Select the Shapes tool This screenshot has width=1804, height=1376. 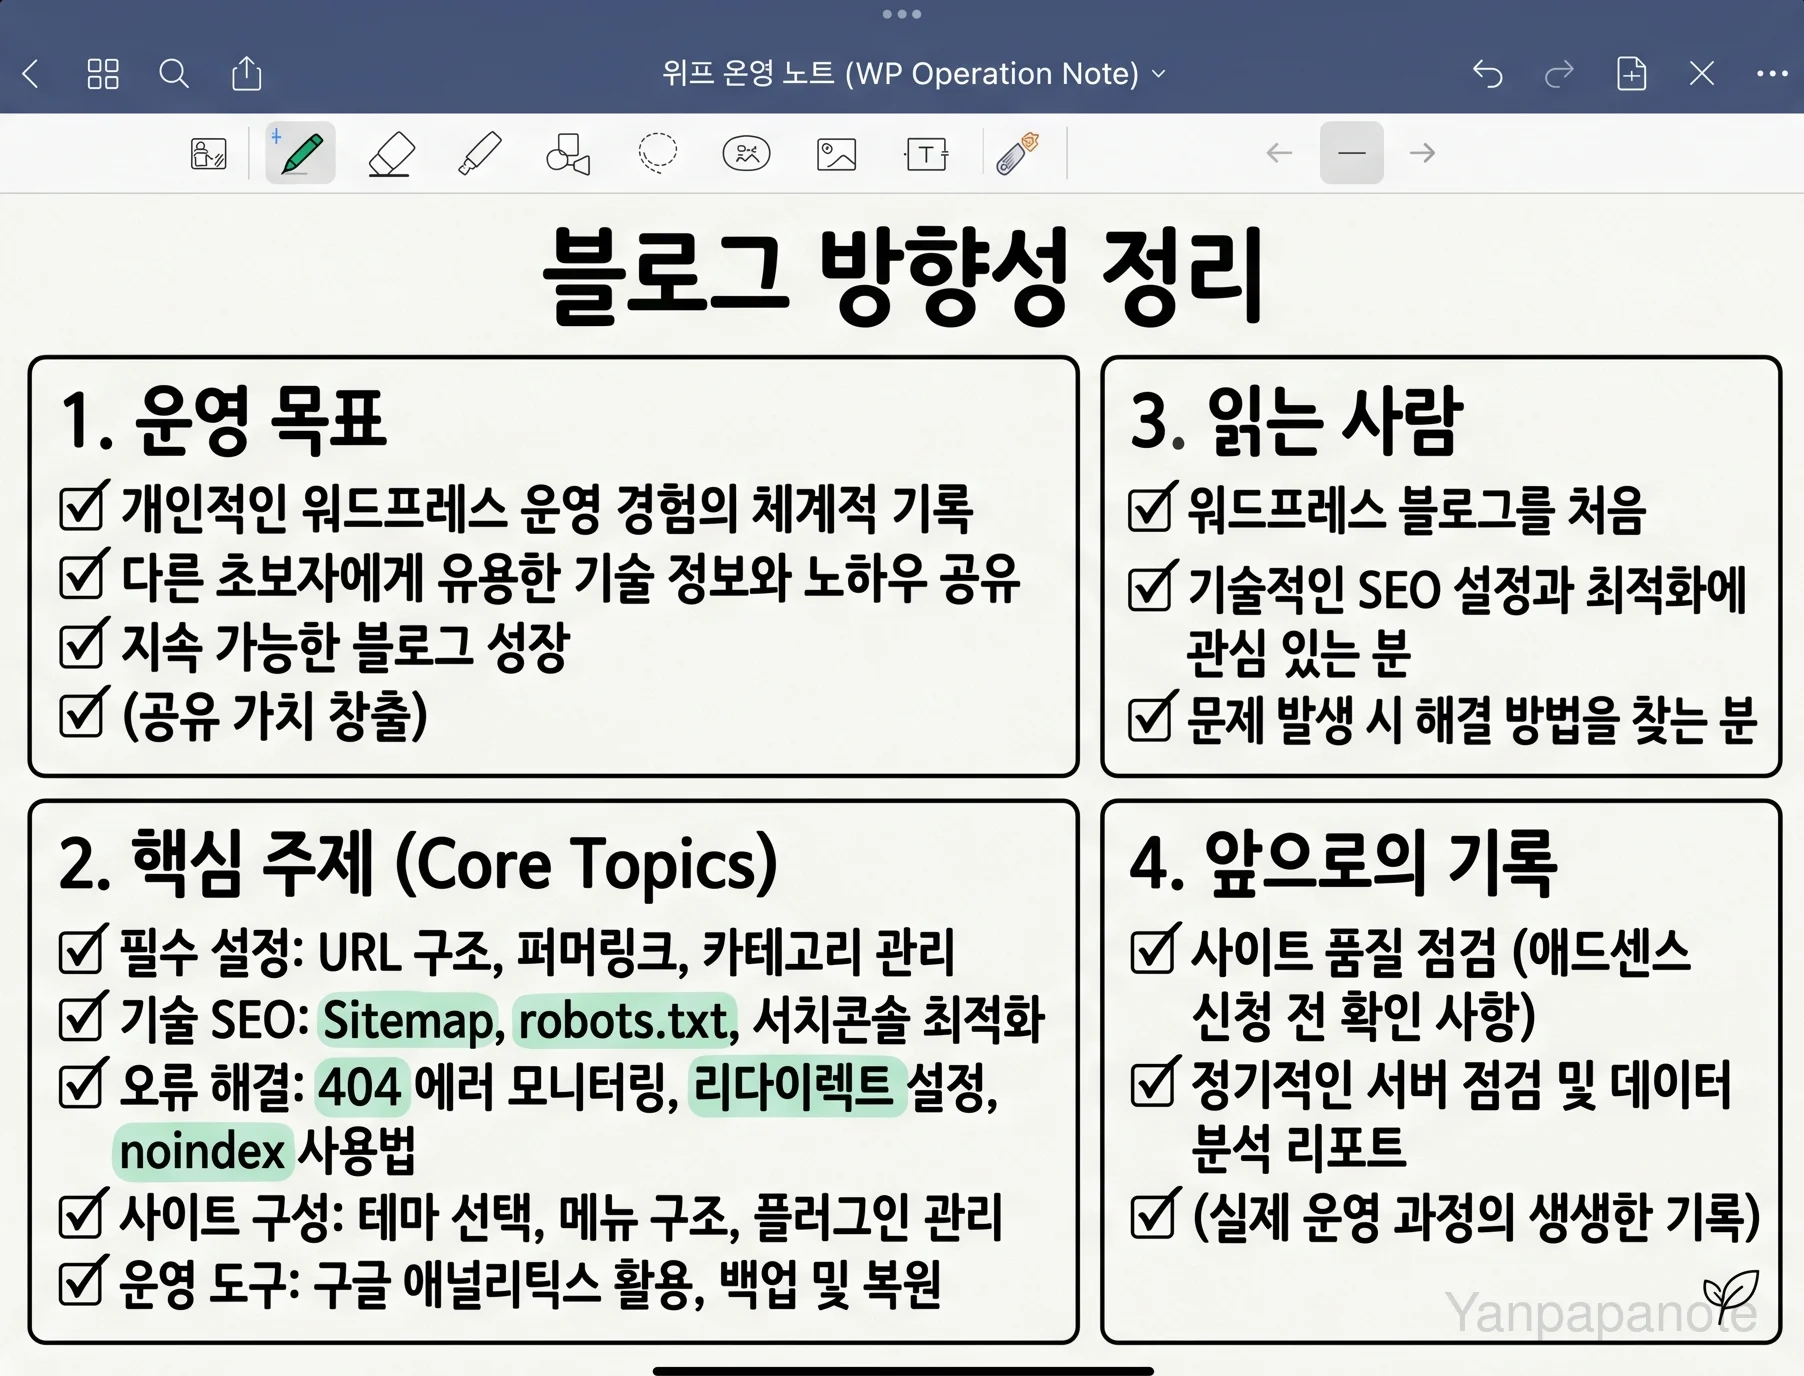[568, 154]
